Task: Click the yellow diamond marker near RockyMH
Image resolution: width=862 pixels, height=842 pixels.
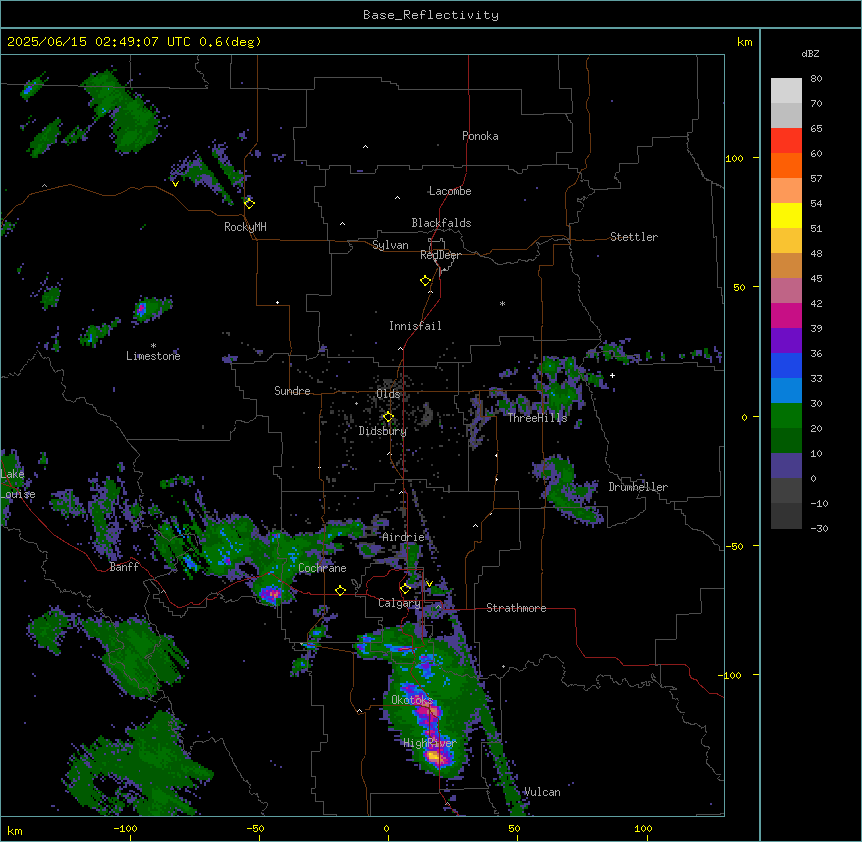Action: pyautogui.click(x=249, y=204)
